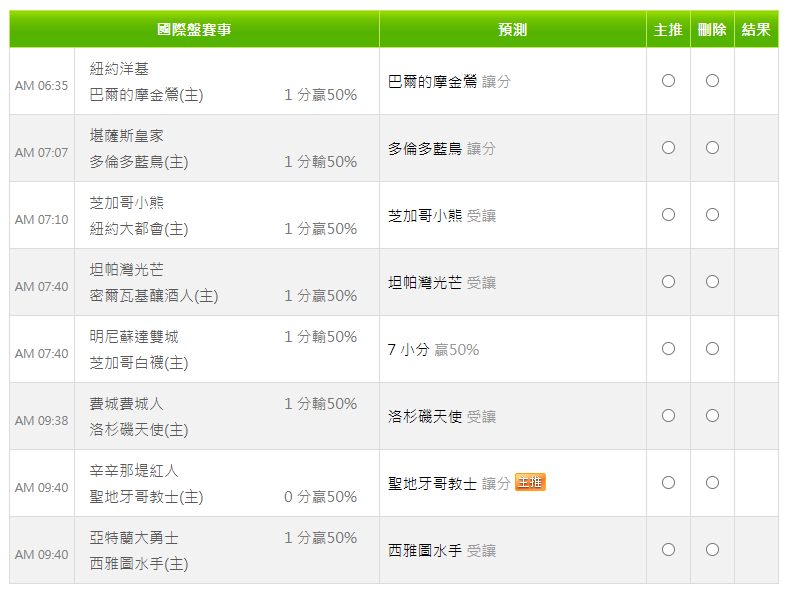Image resolution: width=788 pixels, height=599 pixels.
Task: Select 主推 radio for 聖地牙哥教士 讓分
Action: click(668, 483)
